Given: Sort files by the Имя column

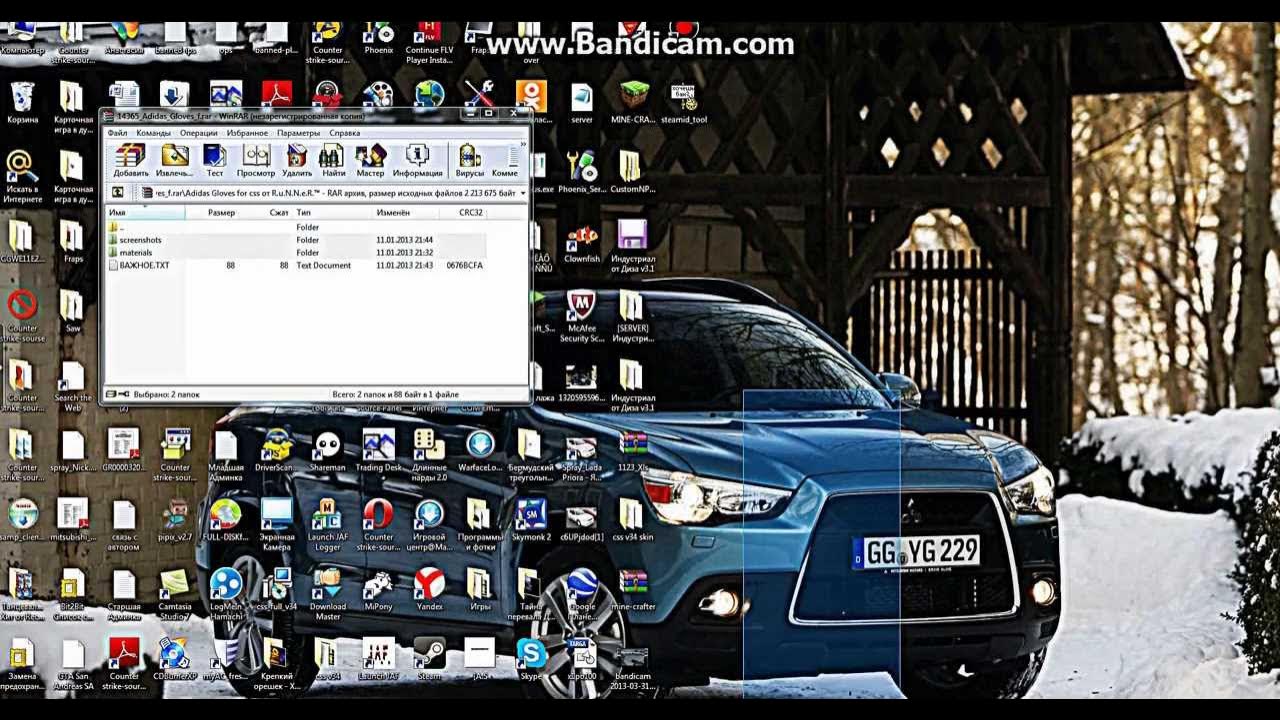Looking at the screenshot, I should coord(146,212).
